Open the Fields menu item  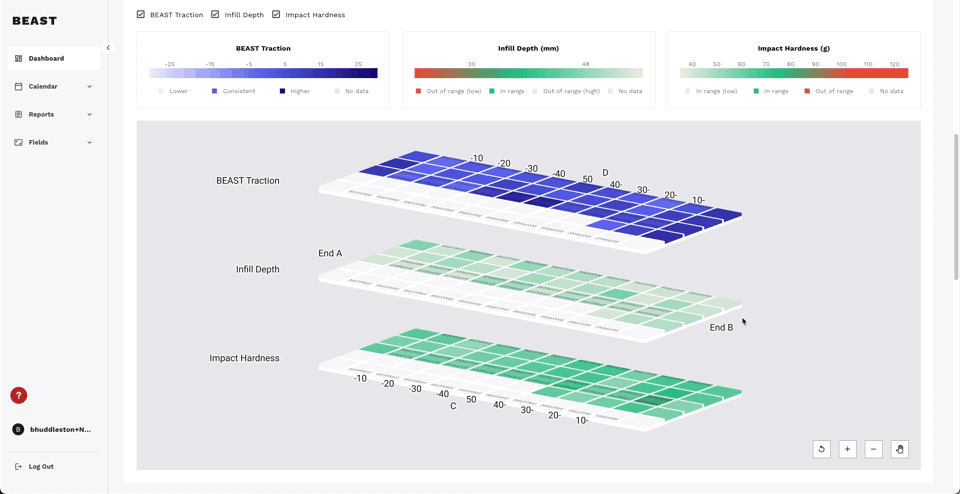coord(54,143)
